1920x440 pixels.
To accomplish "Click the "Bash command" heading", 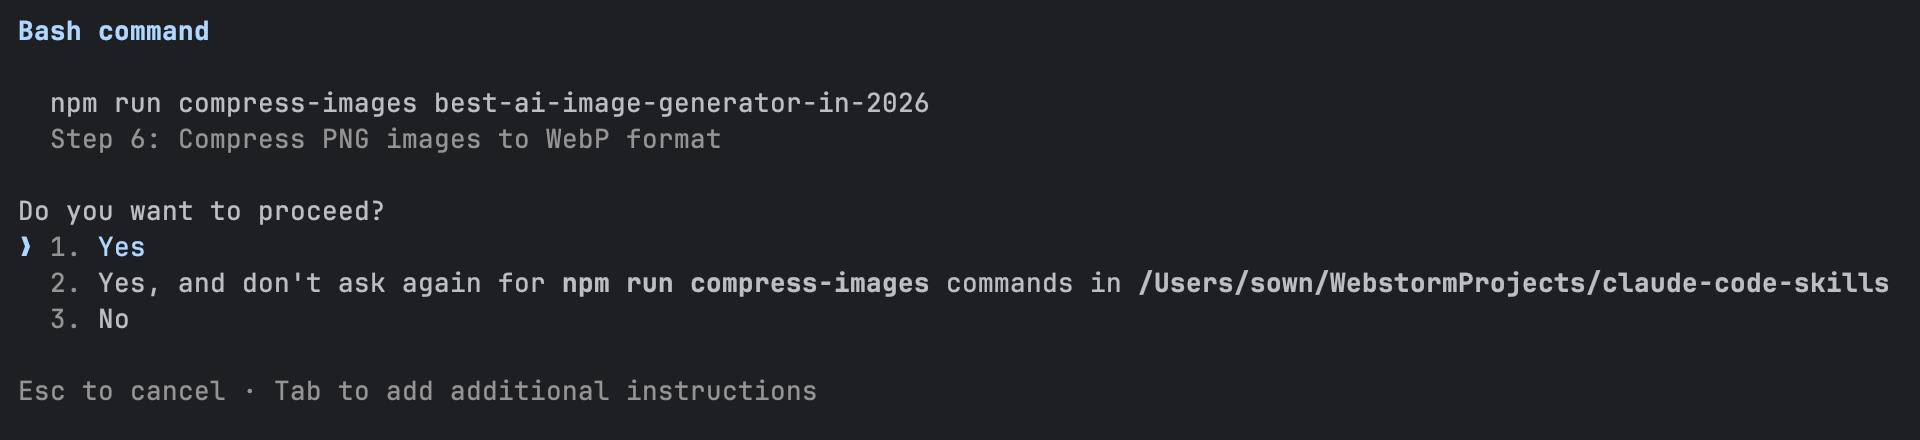I will [114, 32].
